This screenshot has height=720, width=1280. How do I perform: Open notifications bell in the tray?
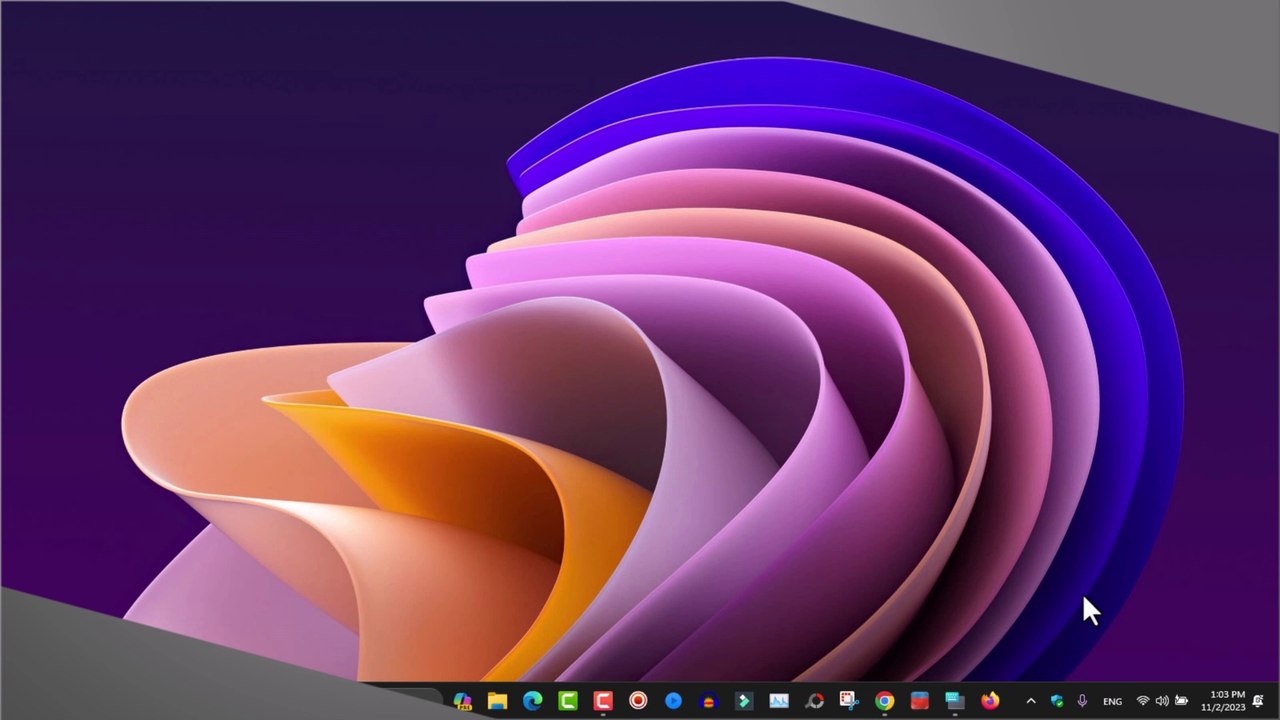pyautogui.click(x=1258, y=701)
